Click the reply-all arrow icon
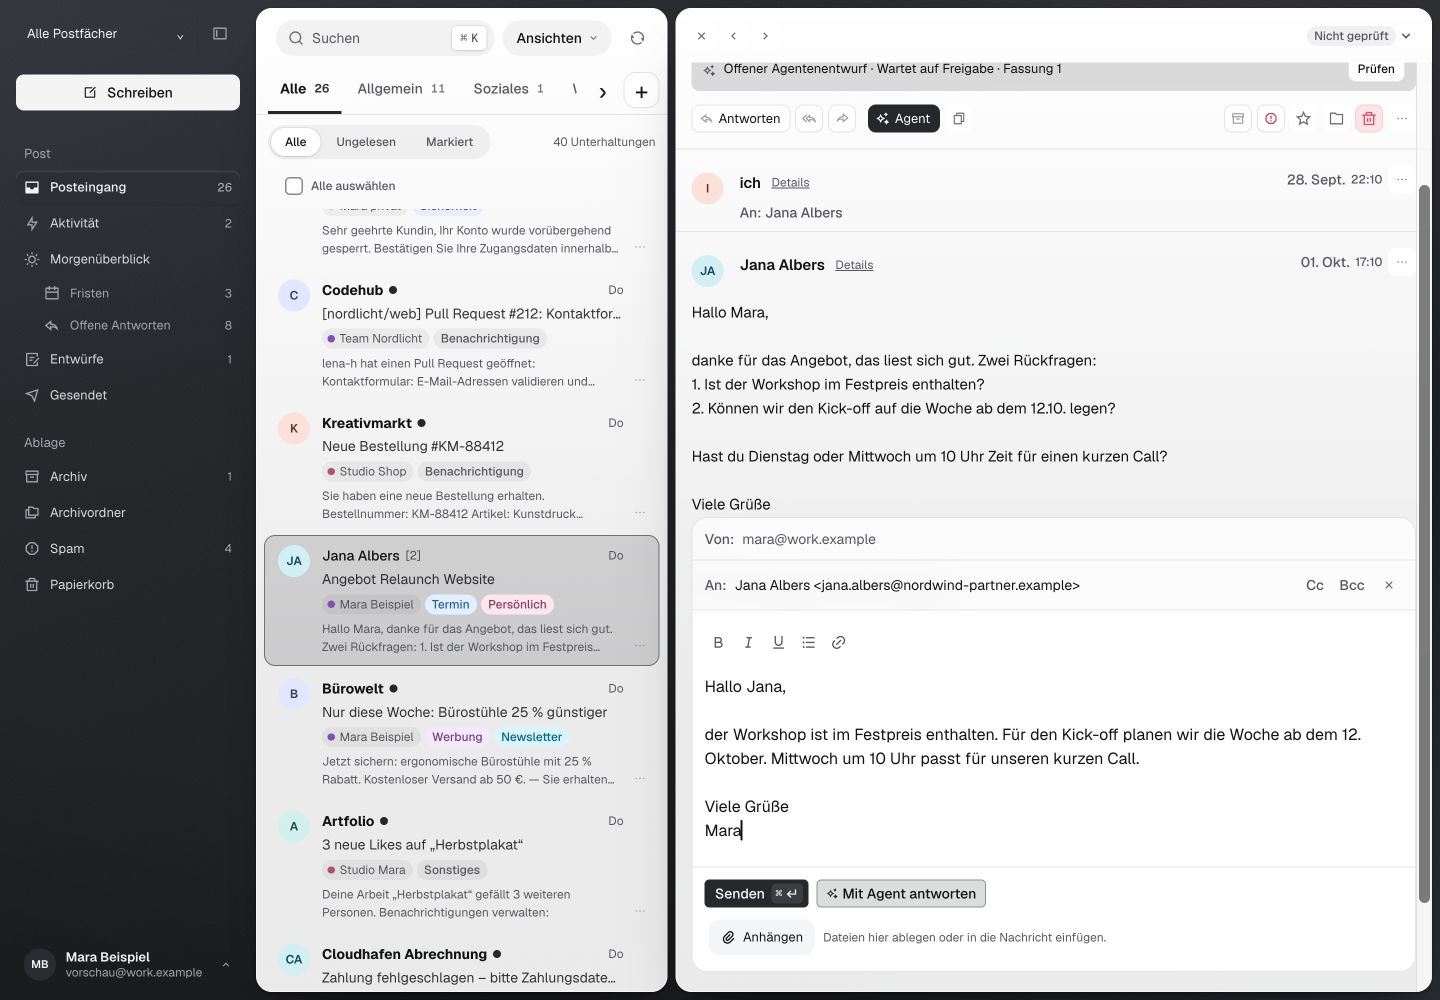The width and height of the screenshot is (1440, 1000). pyautogui.click(x=809, y=119)
